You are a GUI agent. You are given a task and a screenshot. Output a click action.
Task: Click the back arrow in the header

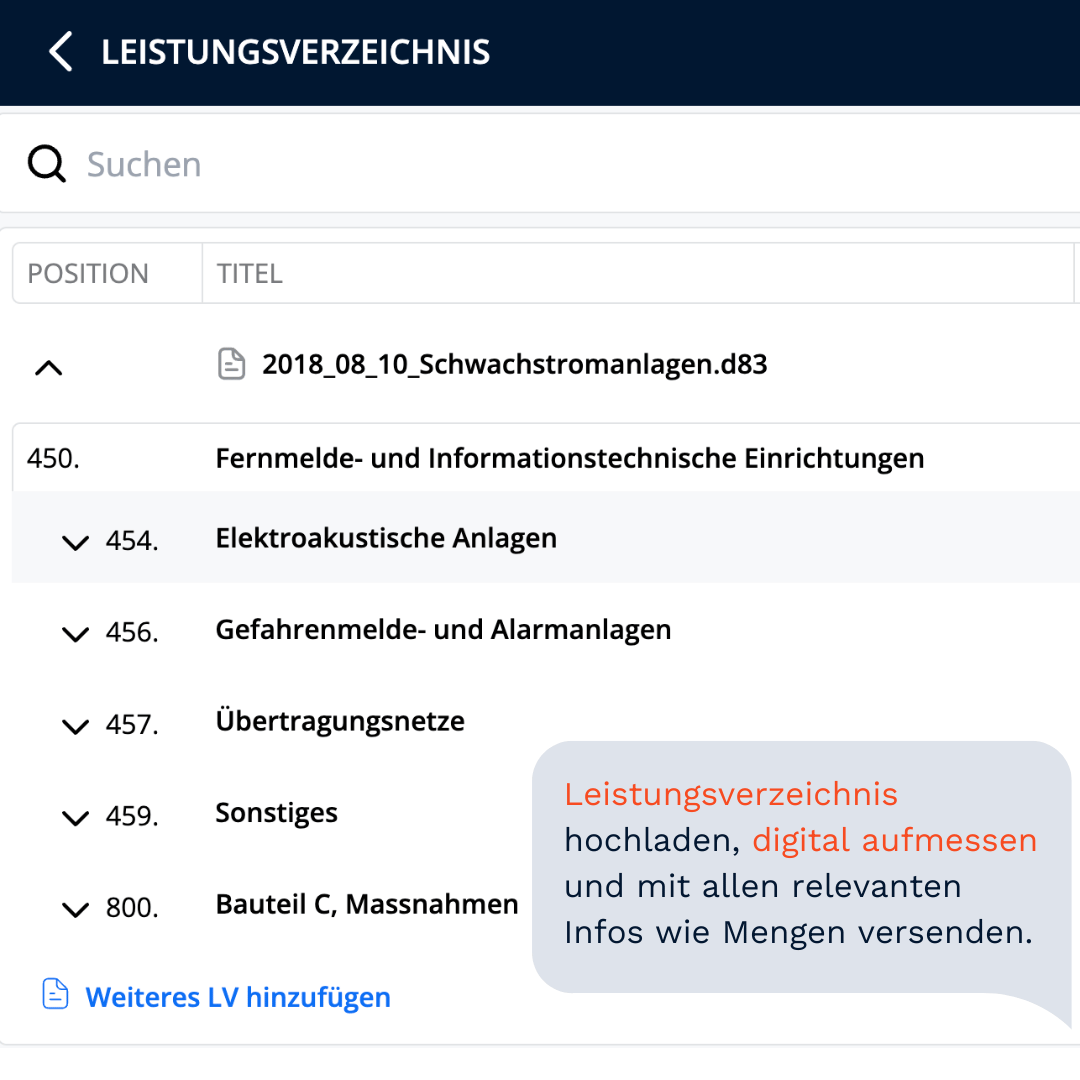click(60, 52)
